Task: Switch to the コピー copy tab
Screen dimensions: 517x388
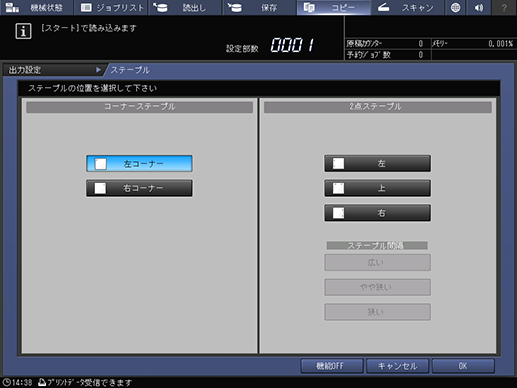Action: (333, 7)
